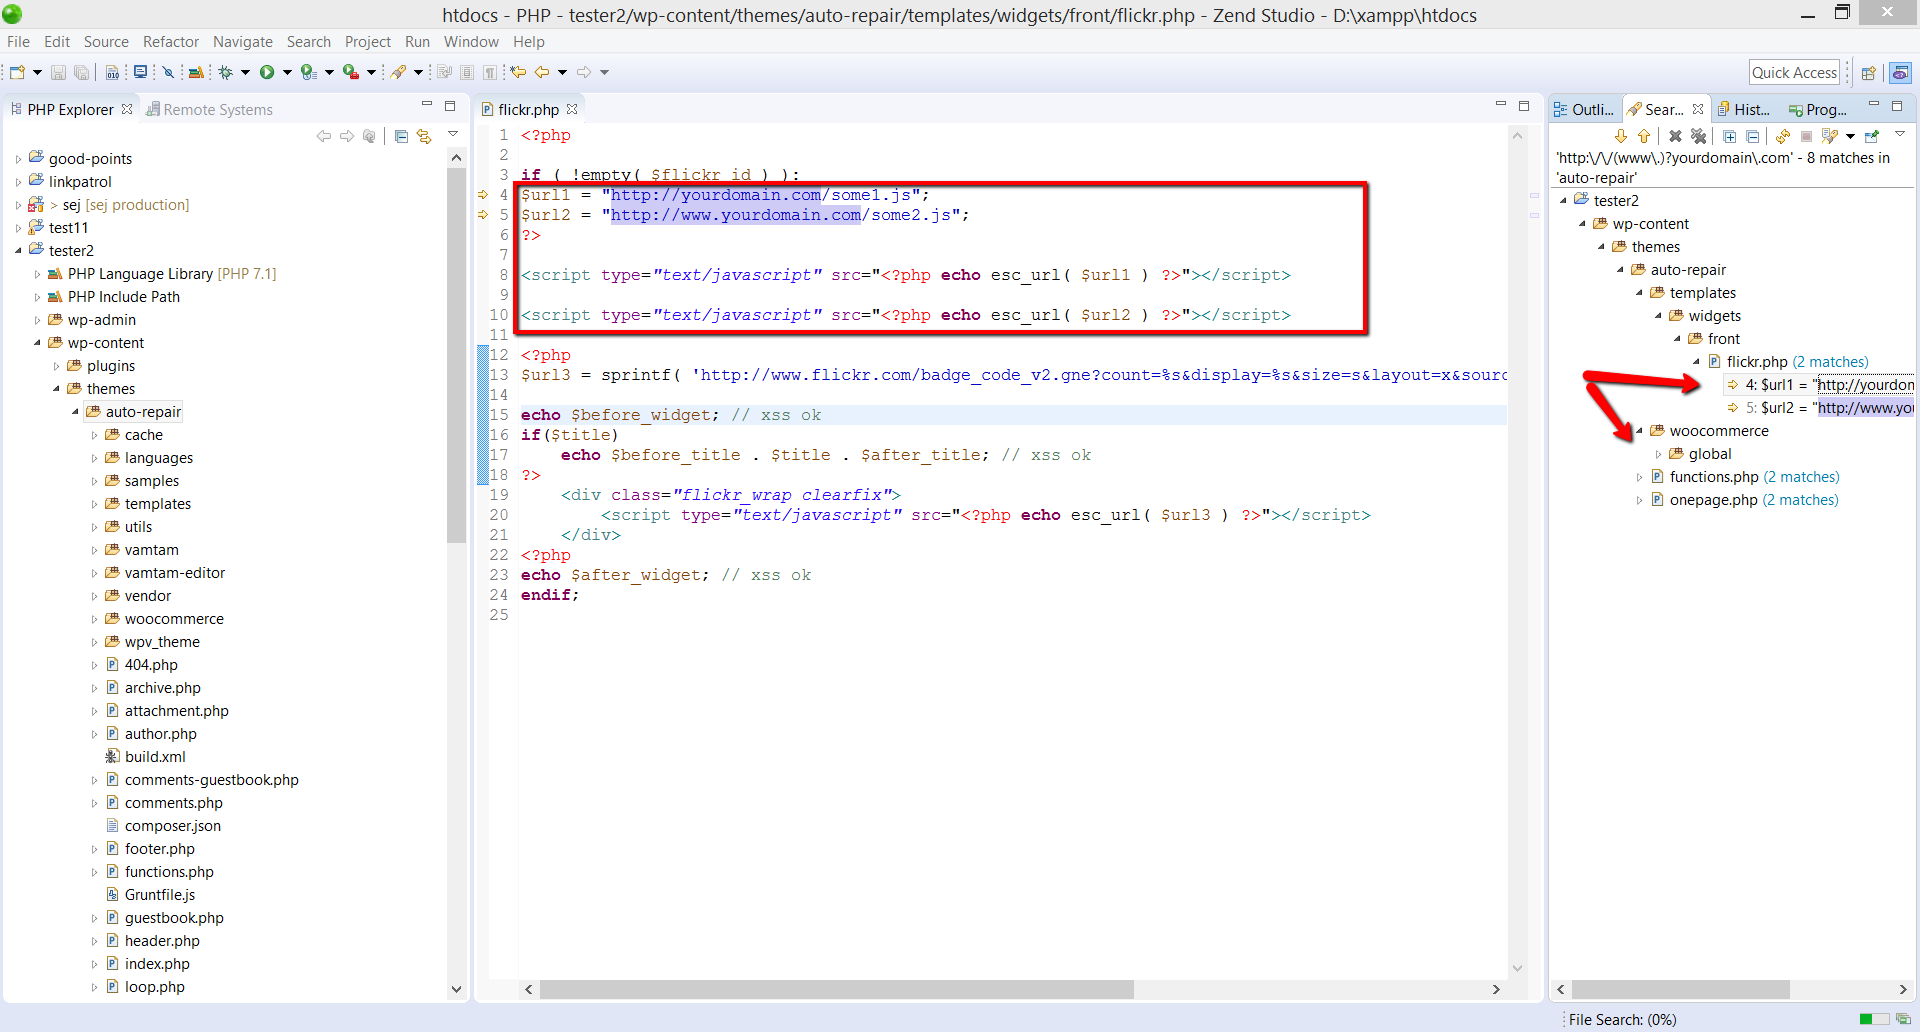
Task: Click Link with Editor in PHP Explorer
Action: pyautogui.click(x=425, y=137)
